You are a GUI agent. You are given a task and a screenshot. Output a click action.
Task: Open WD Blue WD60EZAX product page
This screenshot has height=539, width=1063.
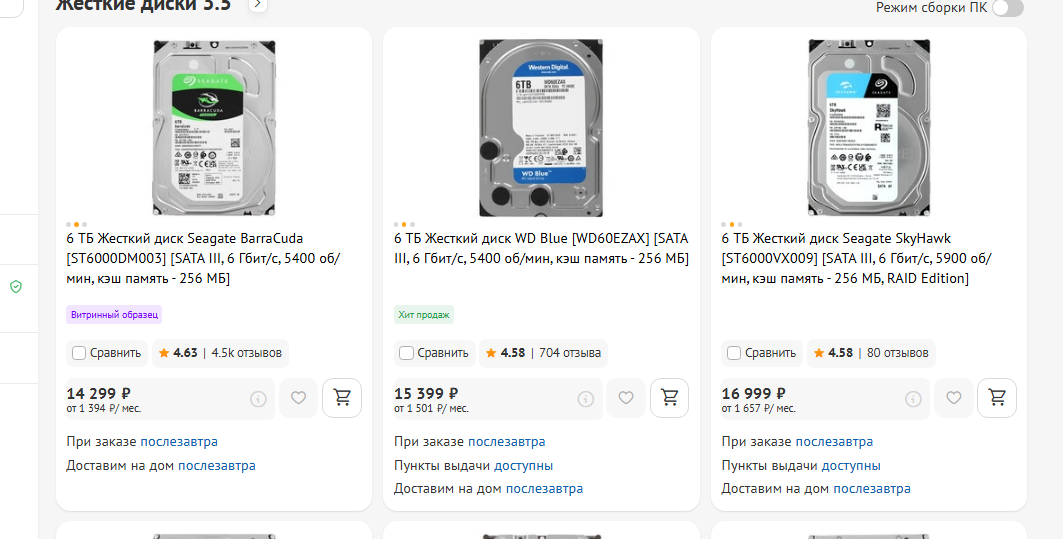(x=540, y=248)
